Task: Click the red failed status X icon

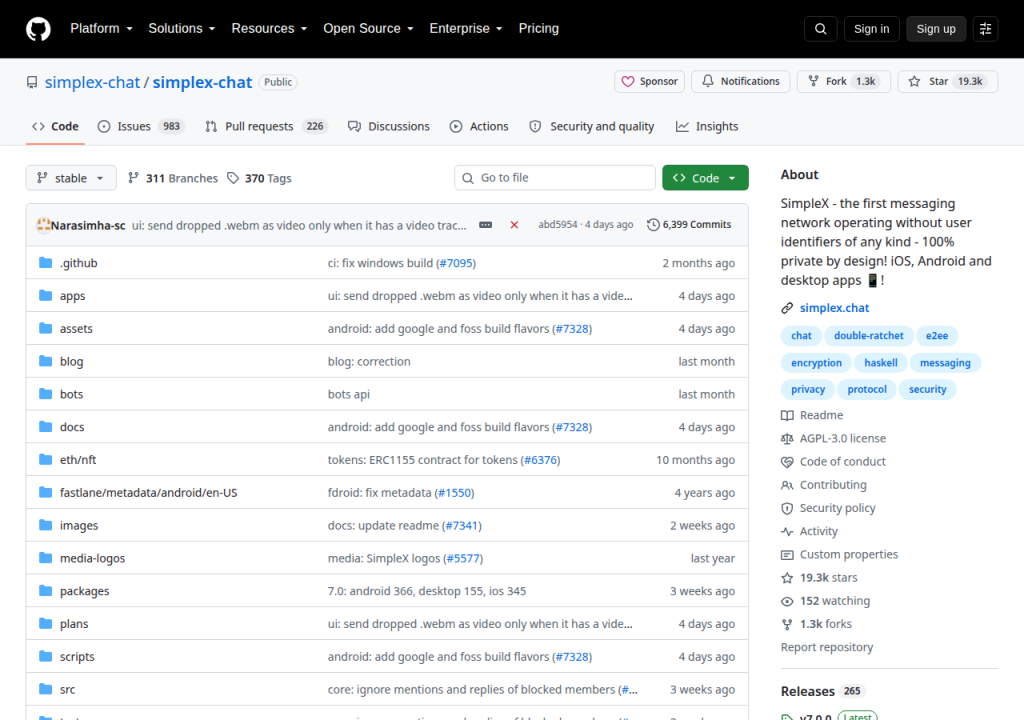Action: (514, 225)
